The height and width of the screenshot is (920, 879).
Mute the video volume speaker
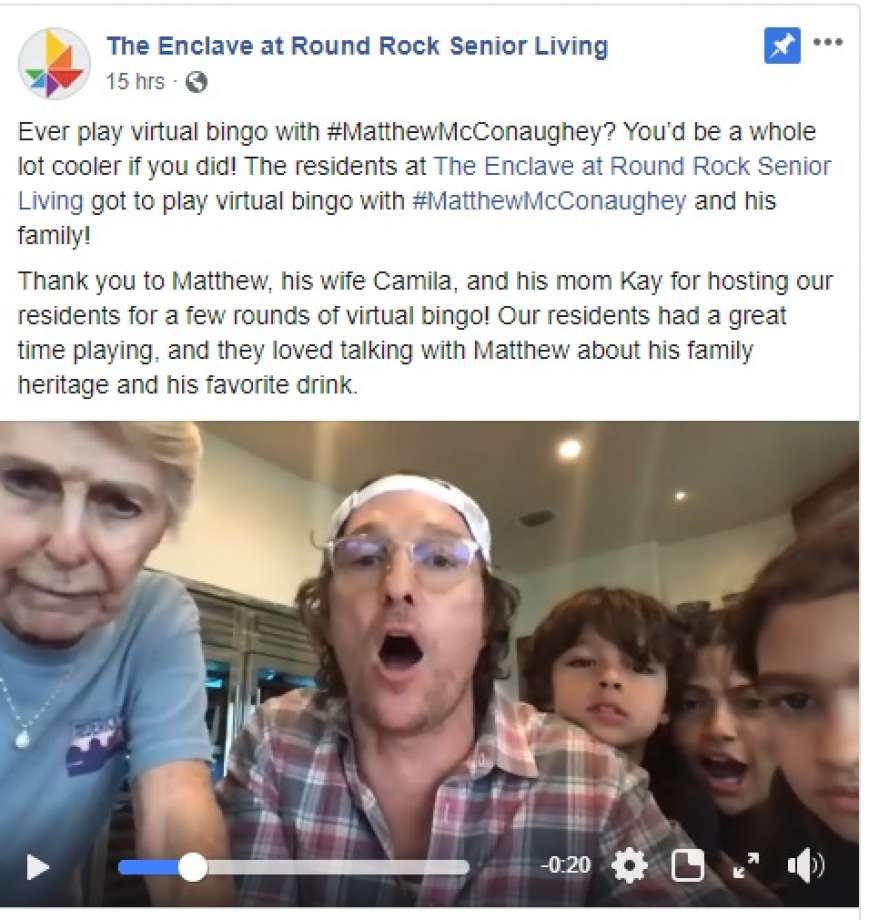click(x=805, y=865)
